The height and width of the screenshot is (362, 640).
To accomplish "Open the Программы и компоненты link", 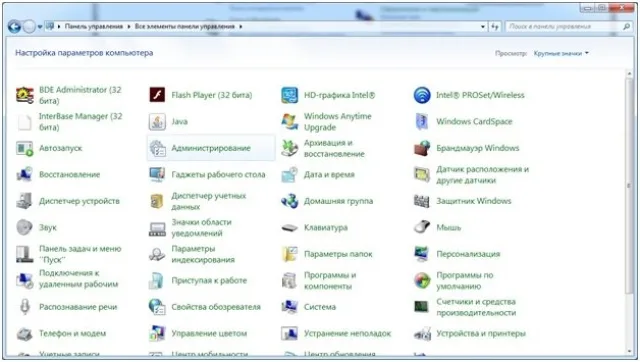I will point(330,280).
